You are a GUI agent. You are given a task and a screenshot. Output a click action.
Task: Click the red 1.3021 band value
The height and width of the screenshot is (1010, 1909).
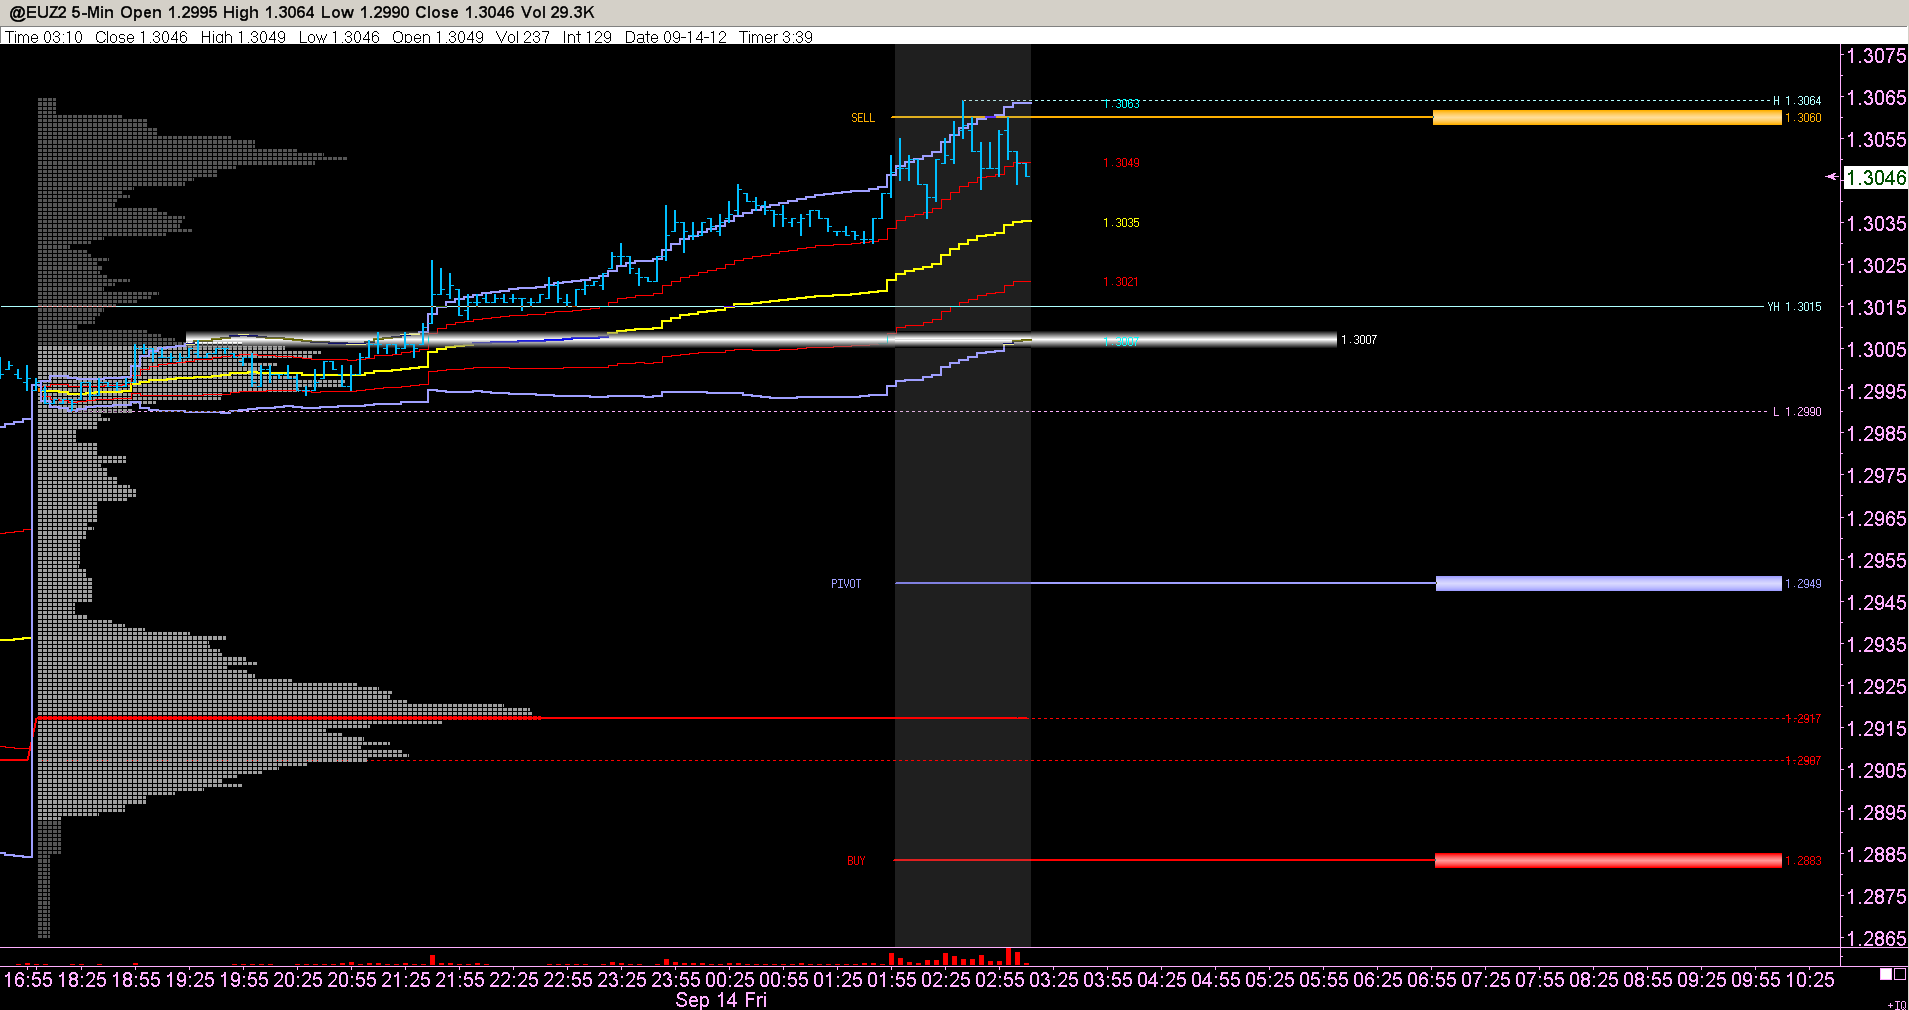coord(1121,282)
